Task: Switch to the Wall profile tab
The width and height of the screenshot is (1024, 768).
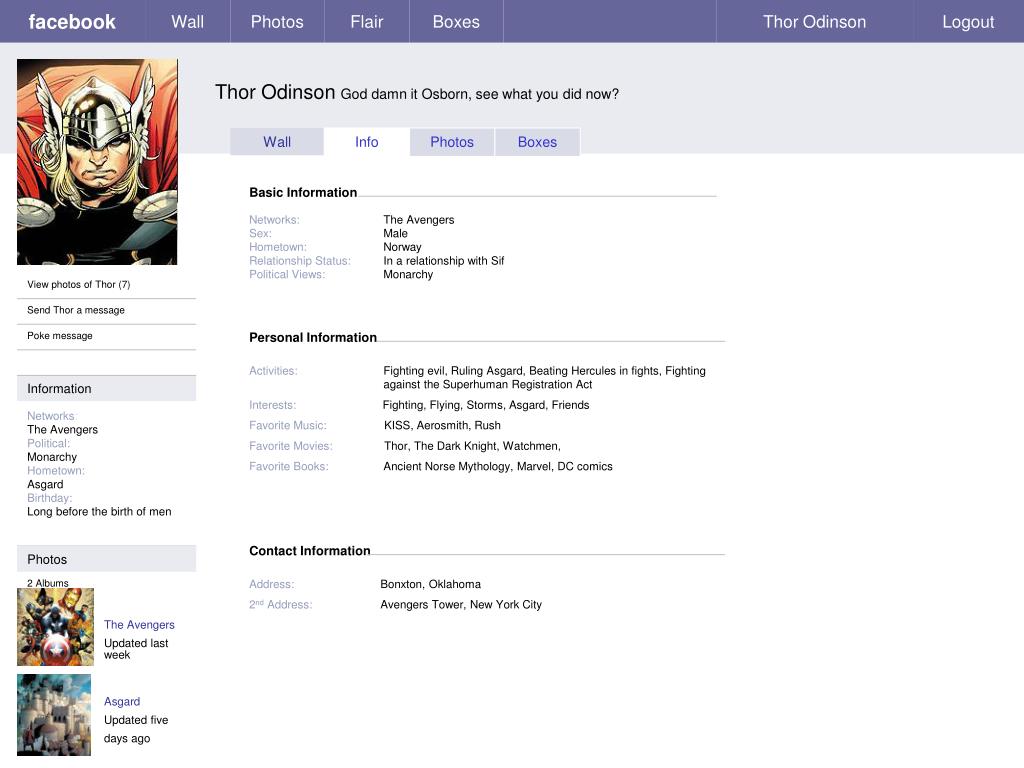Action: click(x=277, y=142)
